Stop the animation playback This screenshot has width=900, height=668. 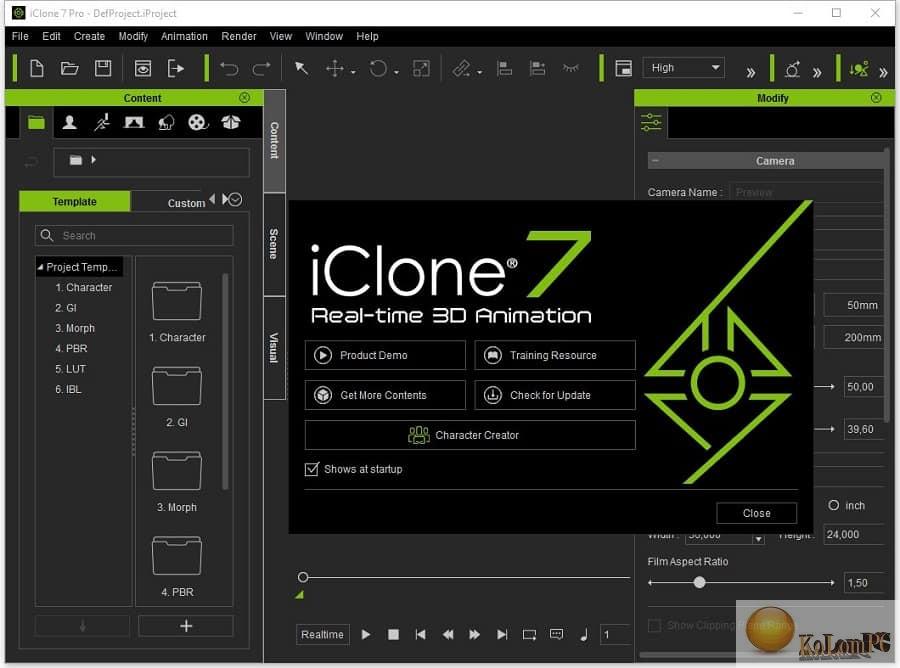point(393,635)
